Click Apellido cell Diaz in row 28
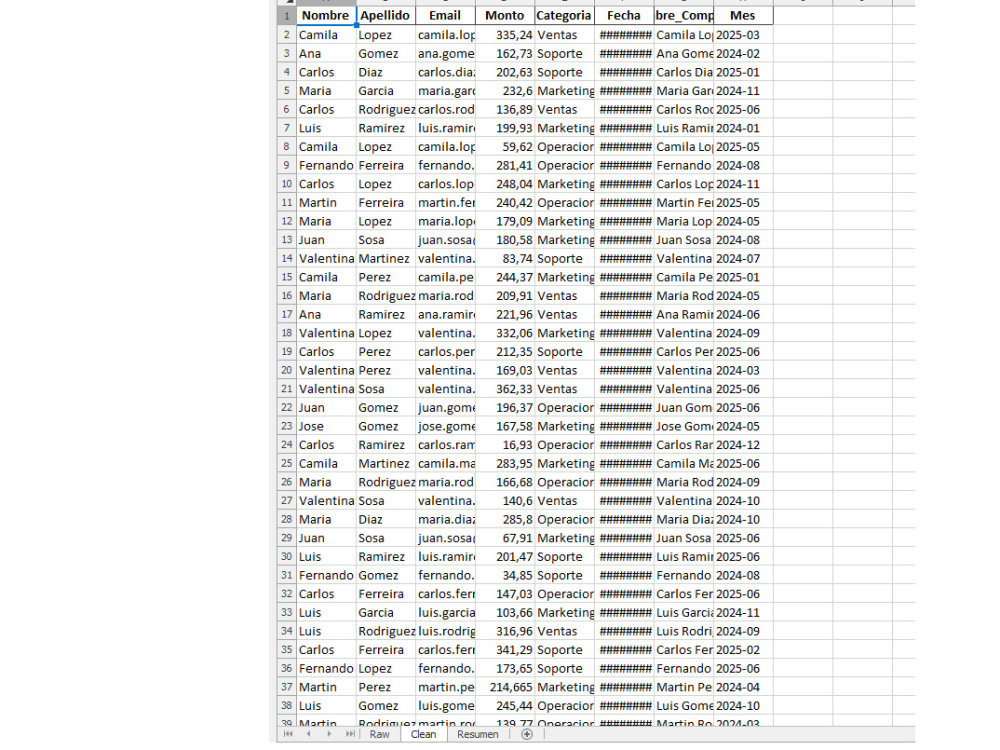The width and height of the screenshot is (1000, 750). click(x=385, y=519)
